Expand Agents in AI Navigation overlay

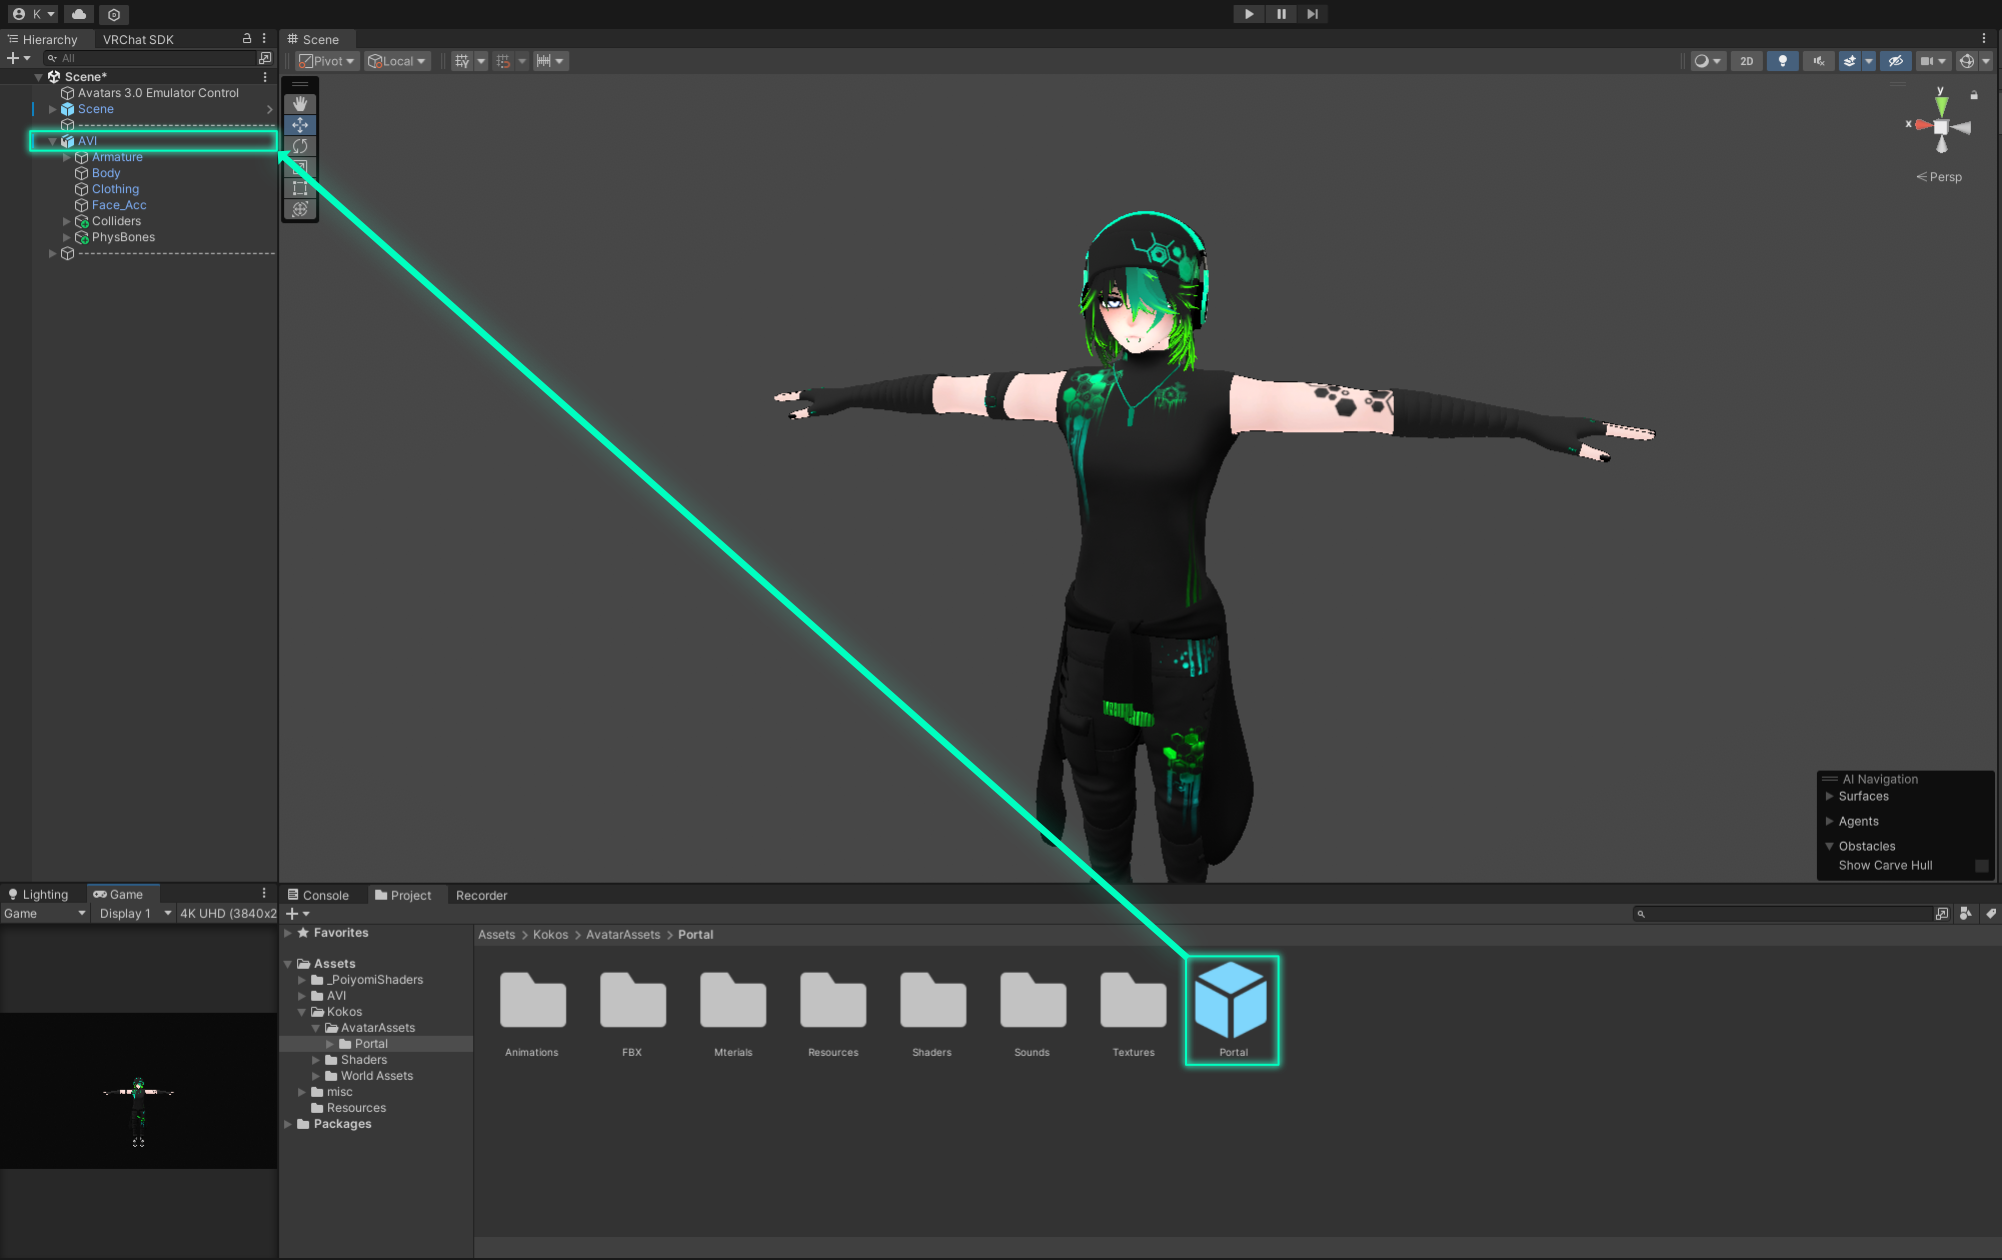click(1829, 821)
